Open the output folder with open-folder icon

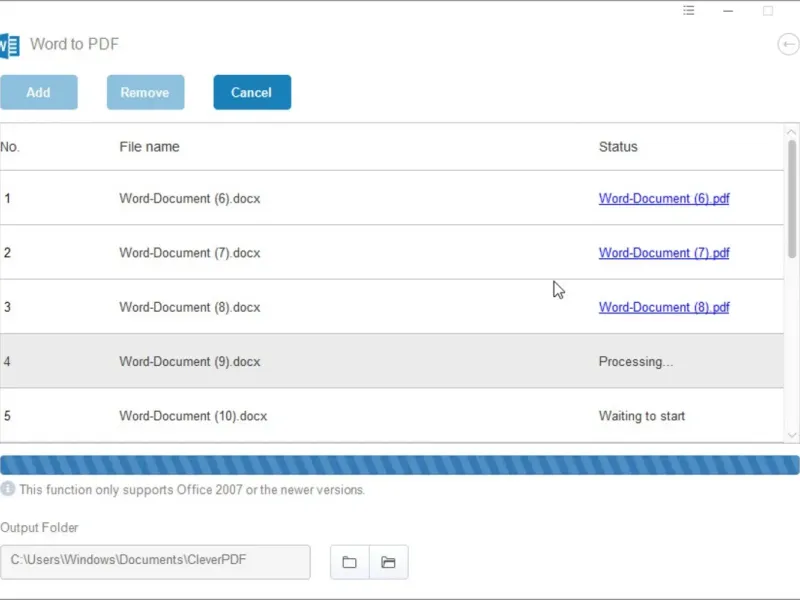[x=388, y=562]
